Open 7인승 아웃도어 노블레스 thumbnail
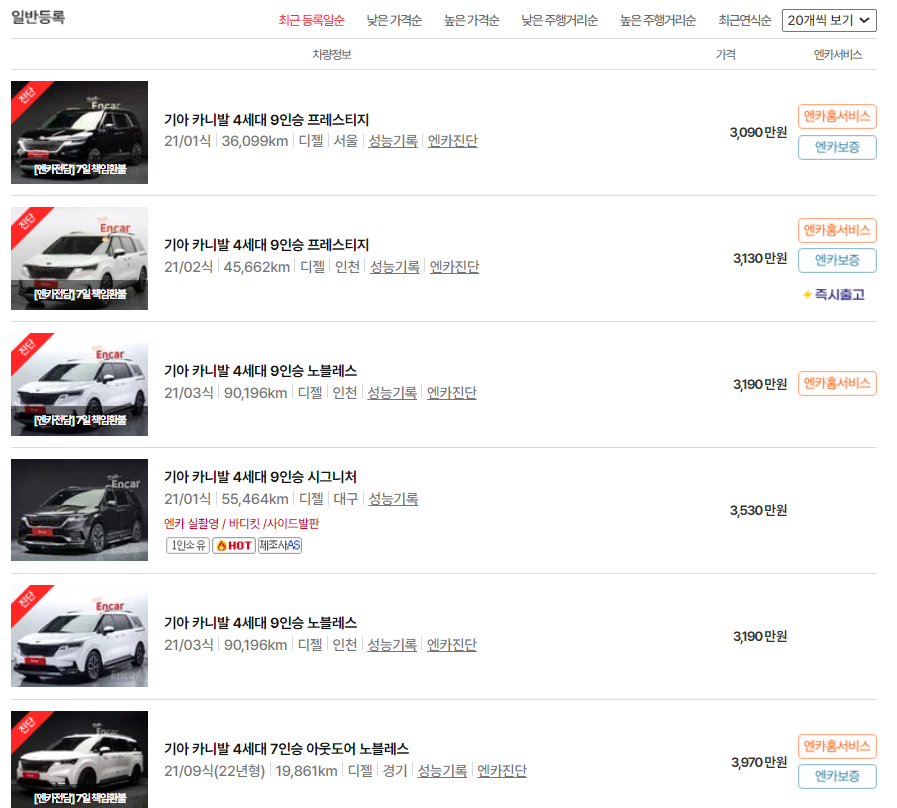The height and width of the screenshot is (808, 897). click(x=80, y=759)
